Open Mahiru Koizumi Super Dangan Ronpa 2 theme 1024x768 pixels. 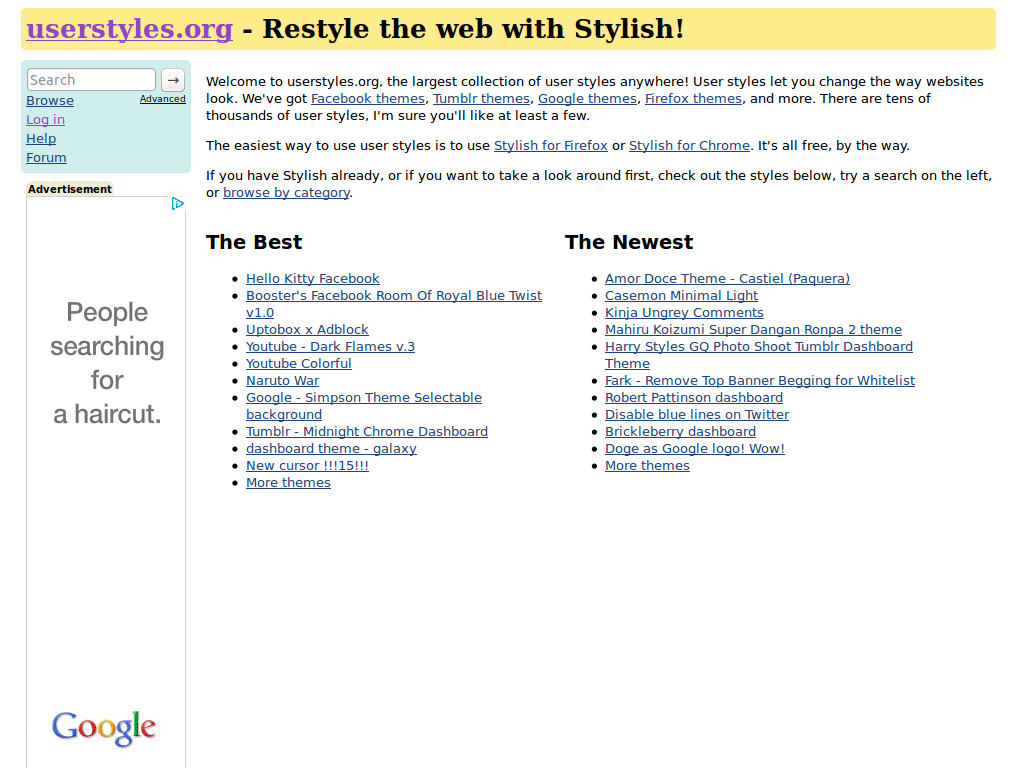click(x=753, y=330)
